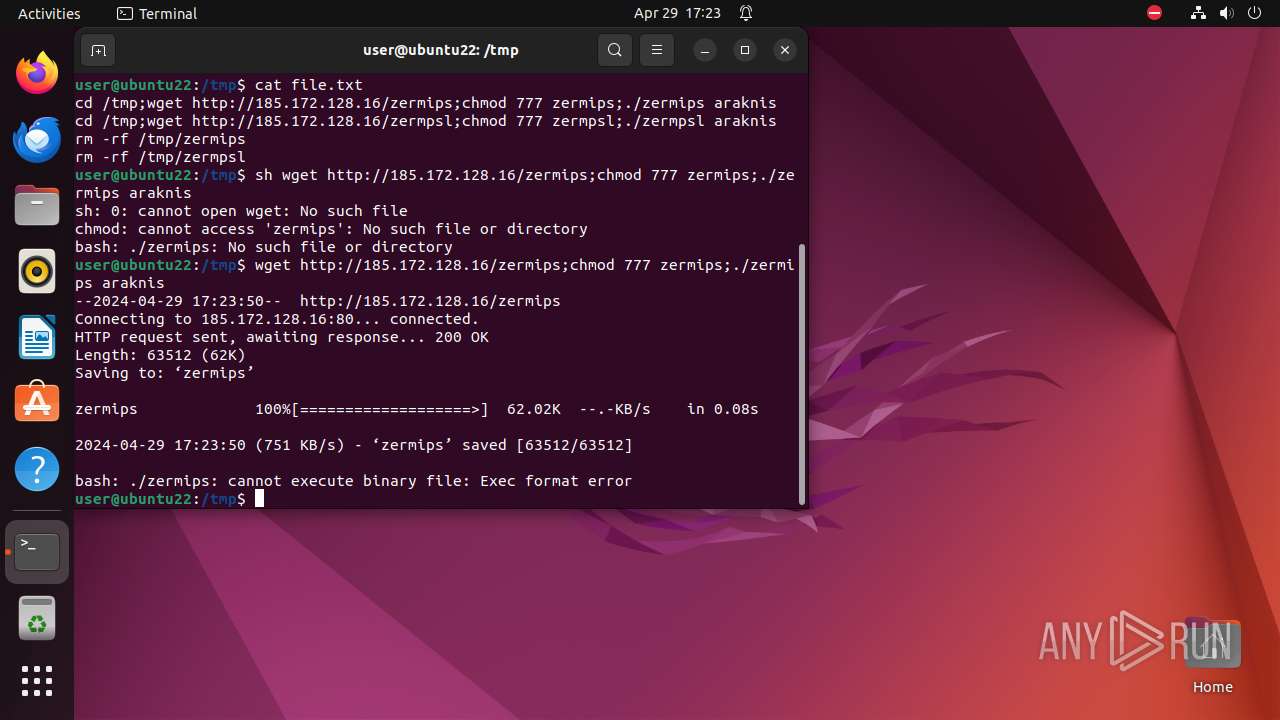Screen dimensions: 1280x720
Task: Click 'Connecting to 185.172.128.16:80... connected.' line
Action: click(277, 319)
